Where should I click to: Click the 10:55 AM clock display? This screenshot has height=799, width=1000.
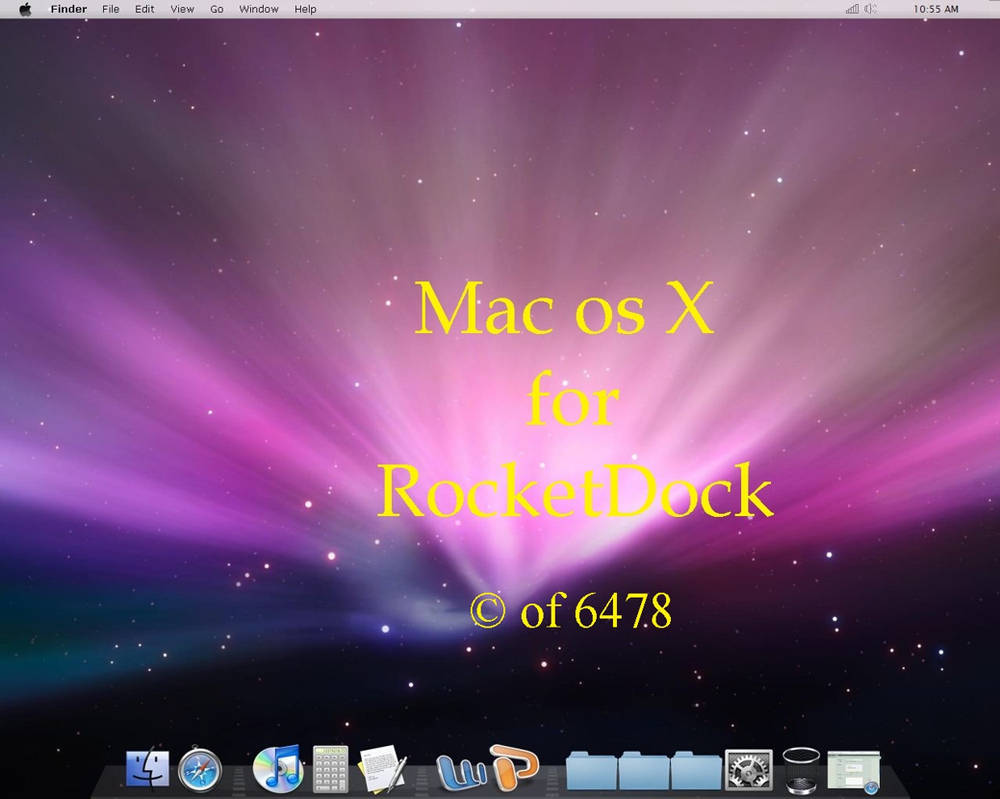[x=938, y=9]
